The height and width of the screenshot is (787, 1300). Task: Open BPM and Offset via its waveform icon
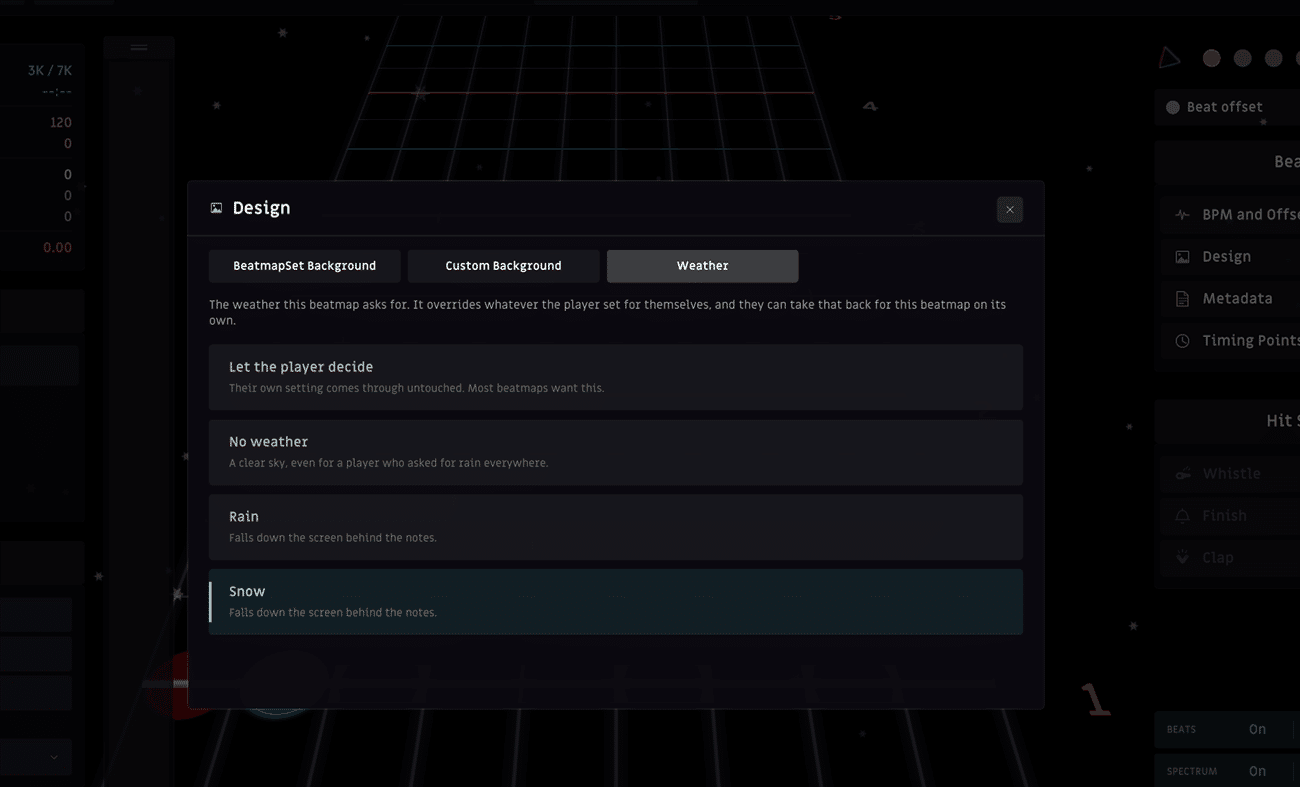pos(1182,215)
